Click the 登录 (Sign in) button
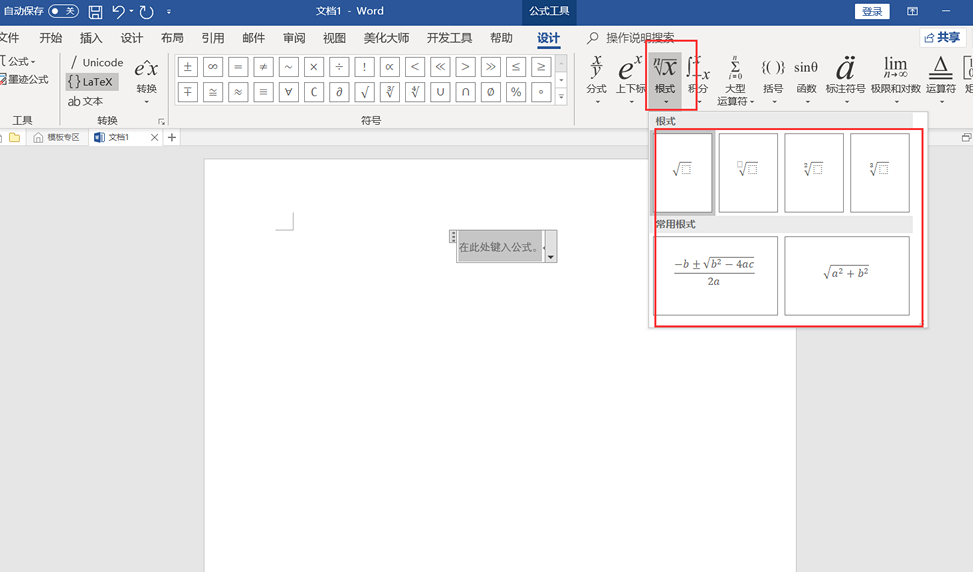 872,11
